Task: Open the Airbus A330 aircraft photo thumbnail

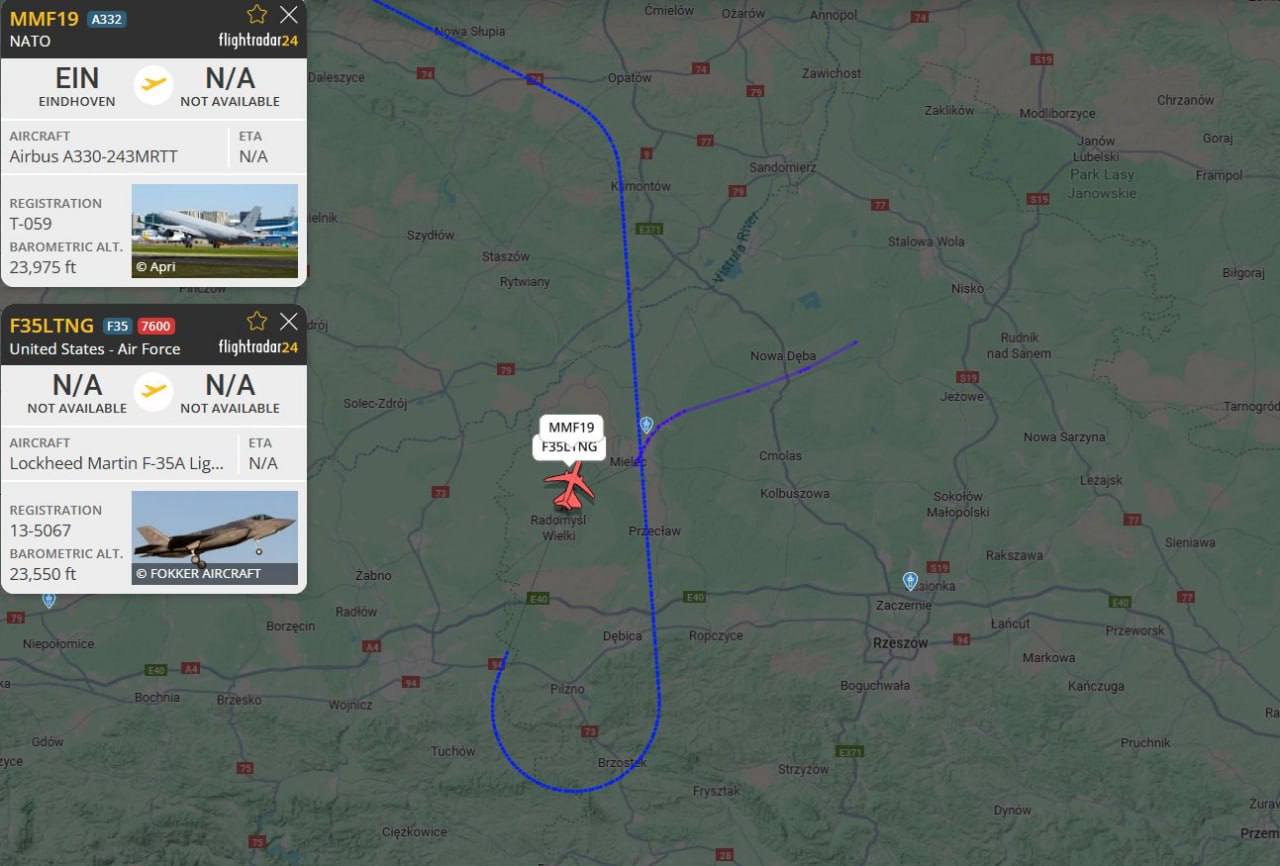Action: (x=215, y=231)
